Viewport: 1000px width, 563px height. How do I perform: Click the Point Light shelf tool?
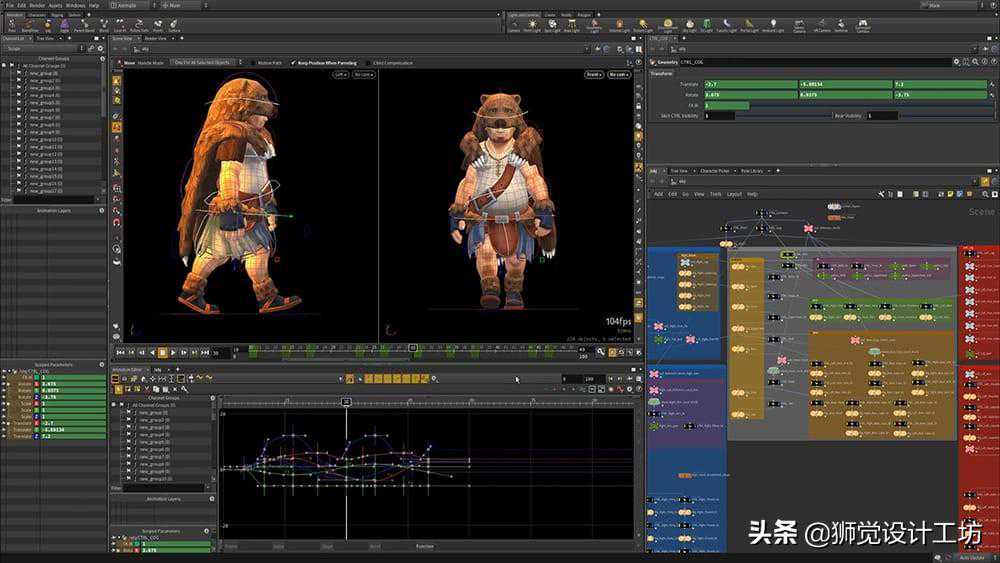(532, 25)
